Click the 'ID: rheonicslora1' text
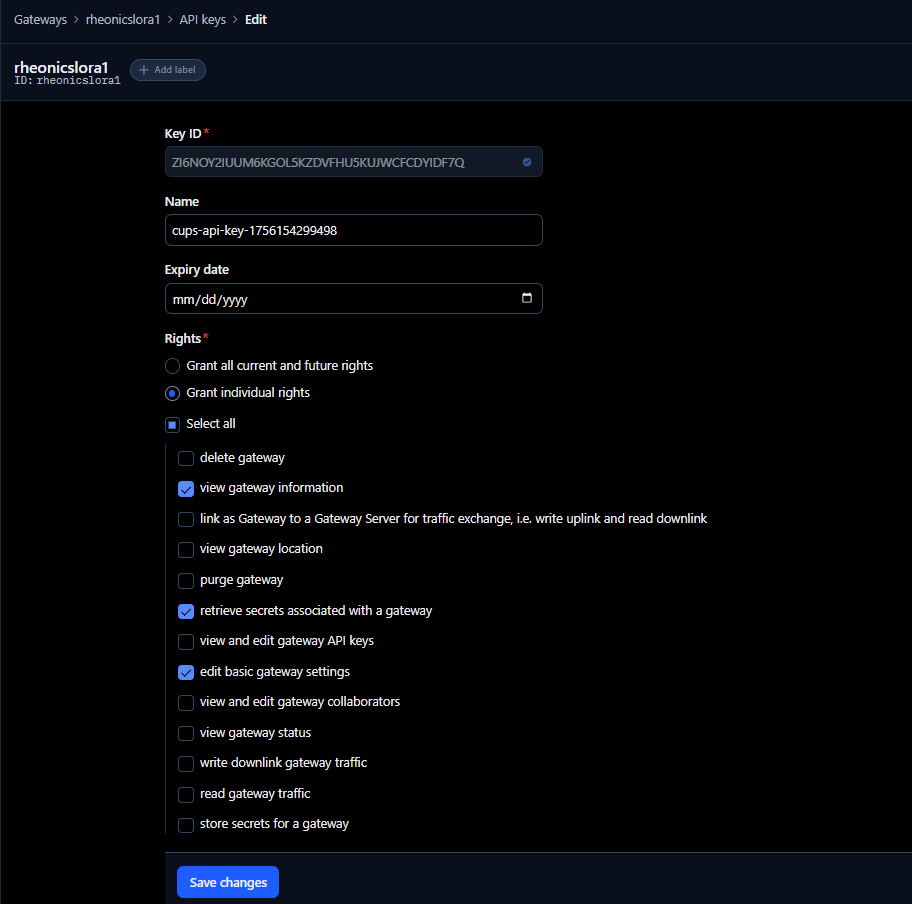 [67, 81]
